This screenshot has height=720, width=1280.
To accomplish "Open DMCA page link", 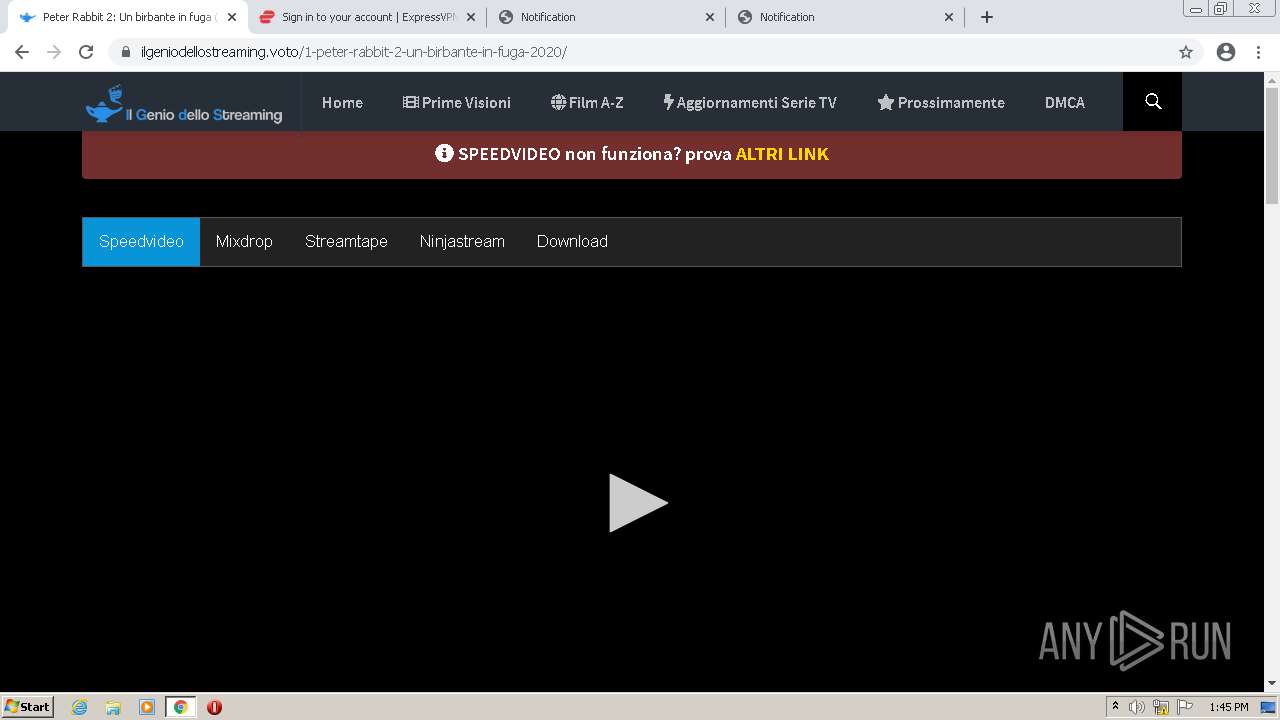I will 1065,102.
